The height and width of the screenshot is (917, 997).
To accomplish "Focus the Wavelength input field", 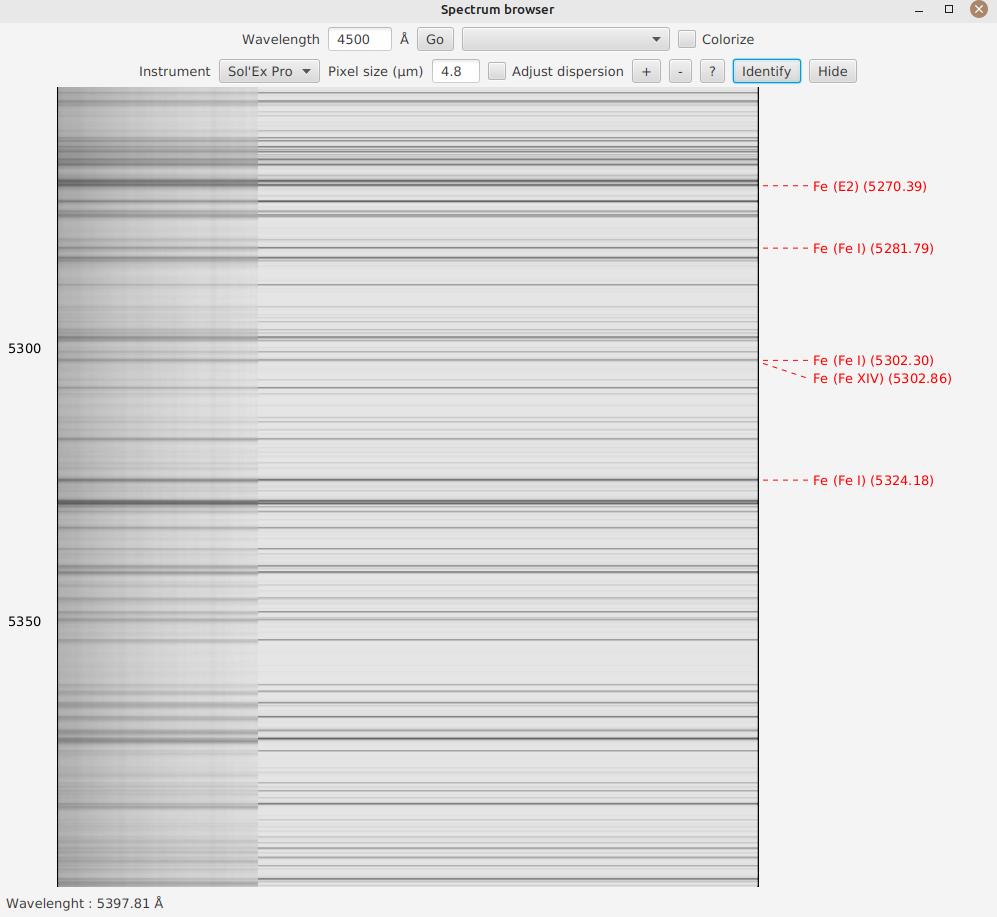I will pos(359,40).
